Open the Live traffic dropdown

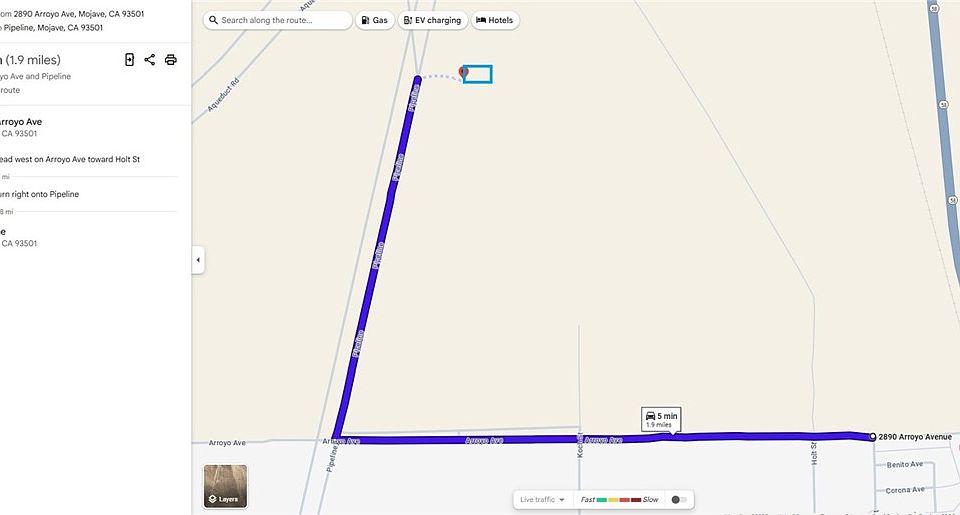(542, 500)
